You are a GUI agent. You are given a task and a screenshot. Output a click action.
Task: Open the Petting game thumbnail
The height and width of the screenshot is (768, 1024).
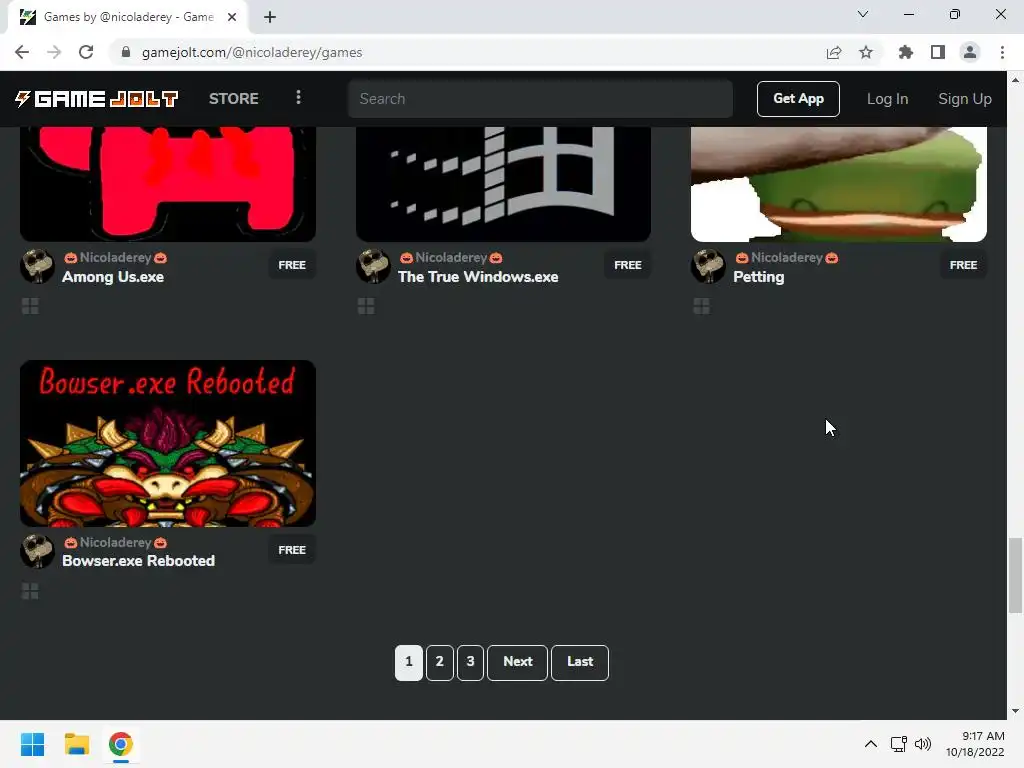point(839,184)
